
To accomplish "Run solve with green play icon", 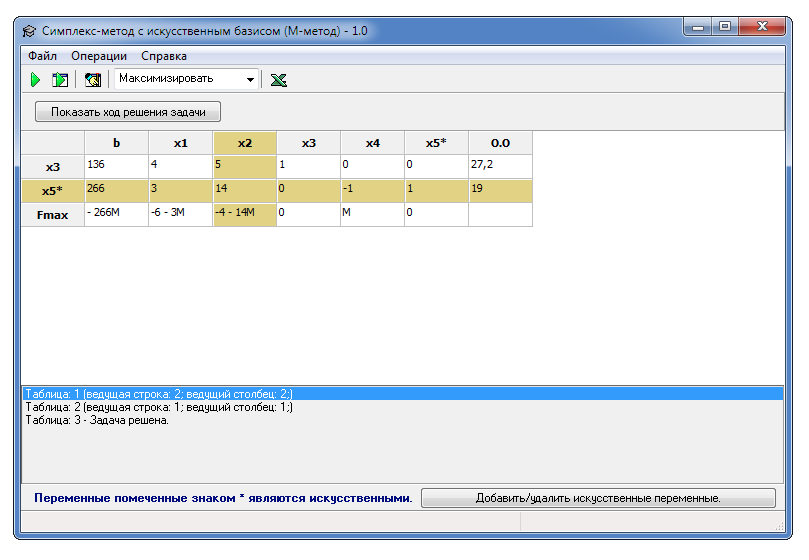I will tap(35, 79).
